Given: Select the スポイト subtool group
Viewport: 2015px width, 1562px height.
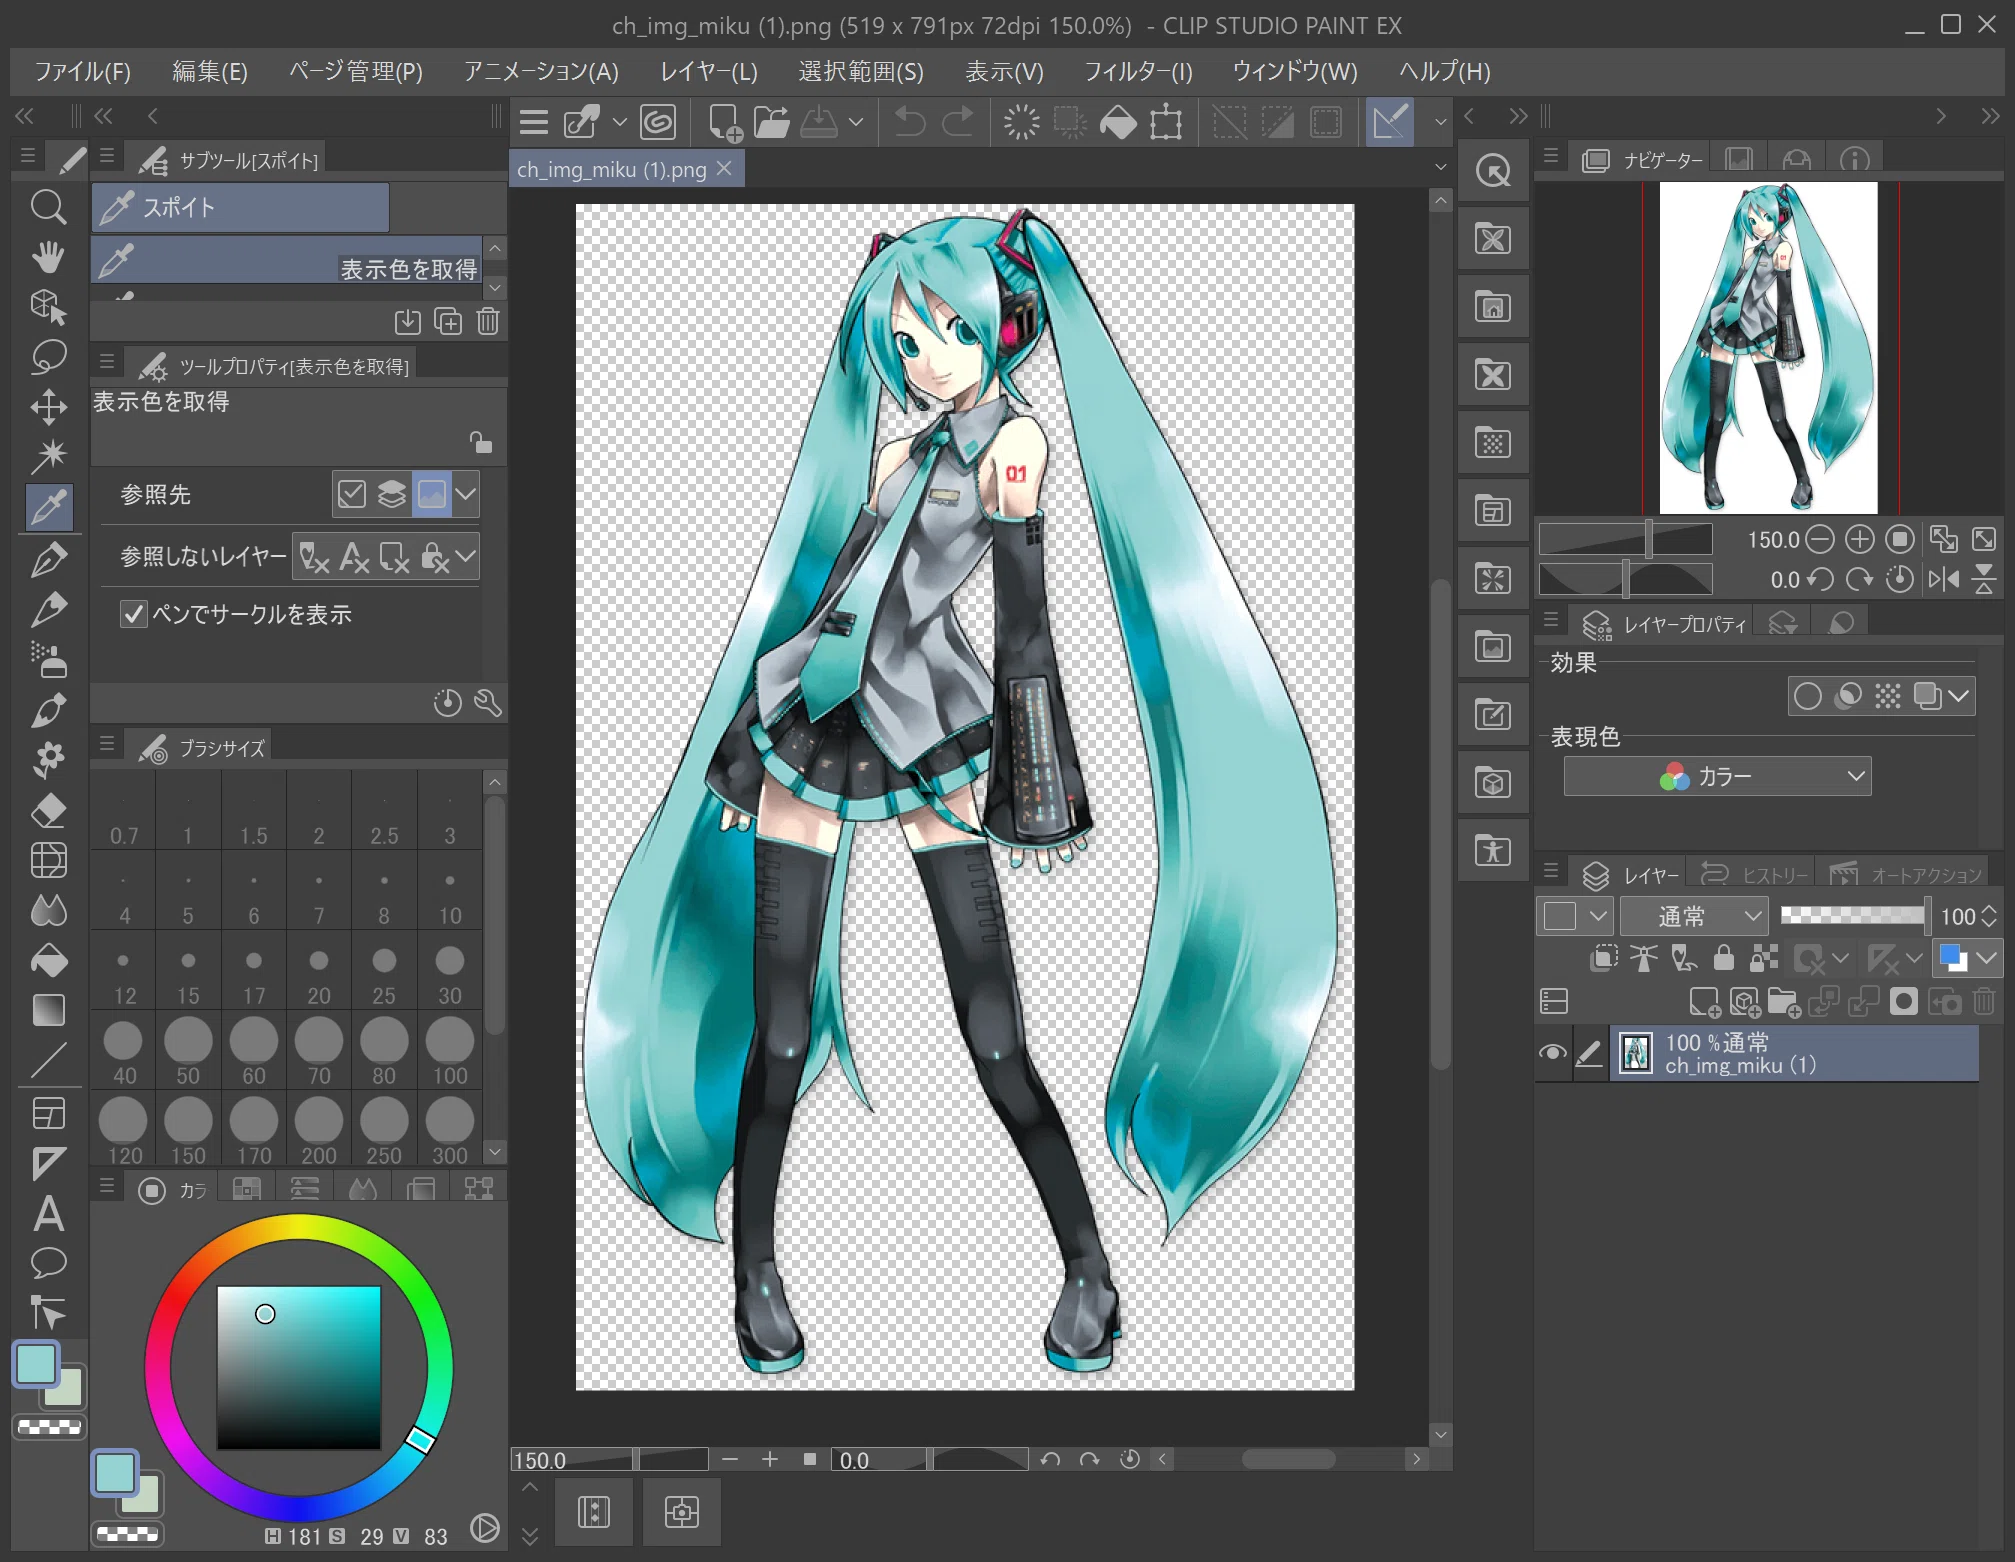Looking at the screenshot, I should point(241,207).
